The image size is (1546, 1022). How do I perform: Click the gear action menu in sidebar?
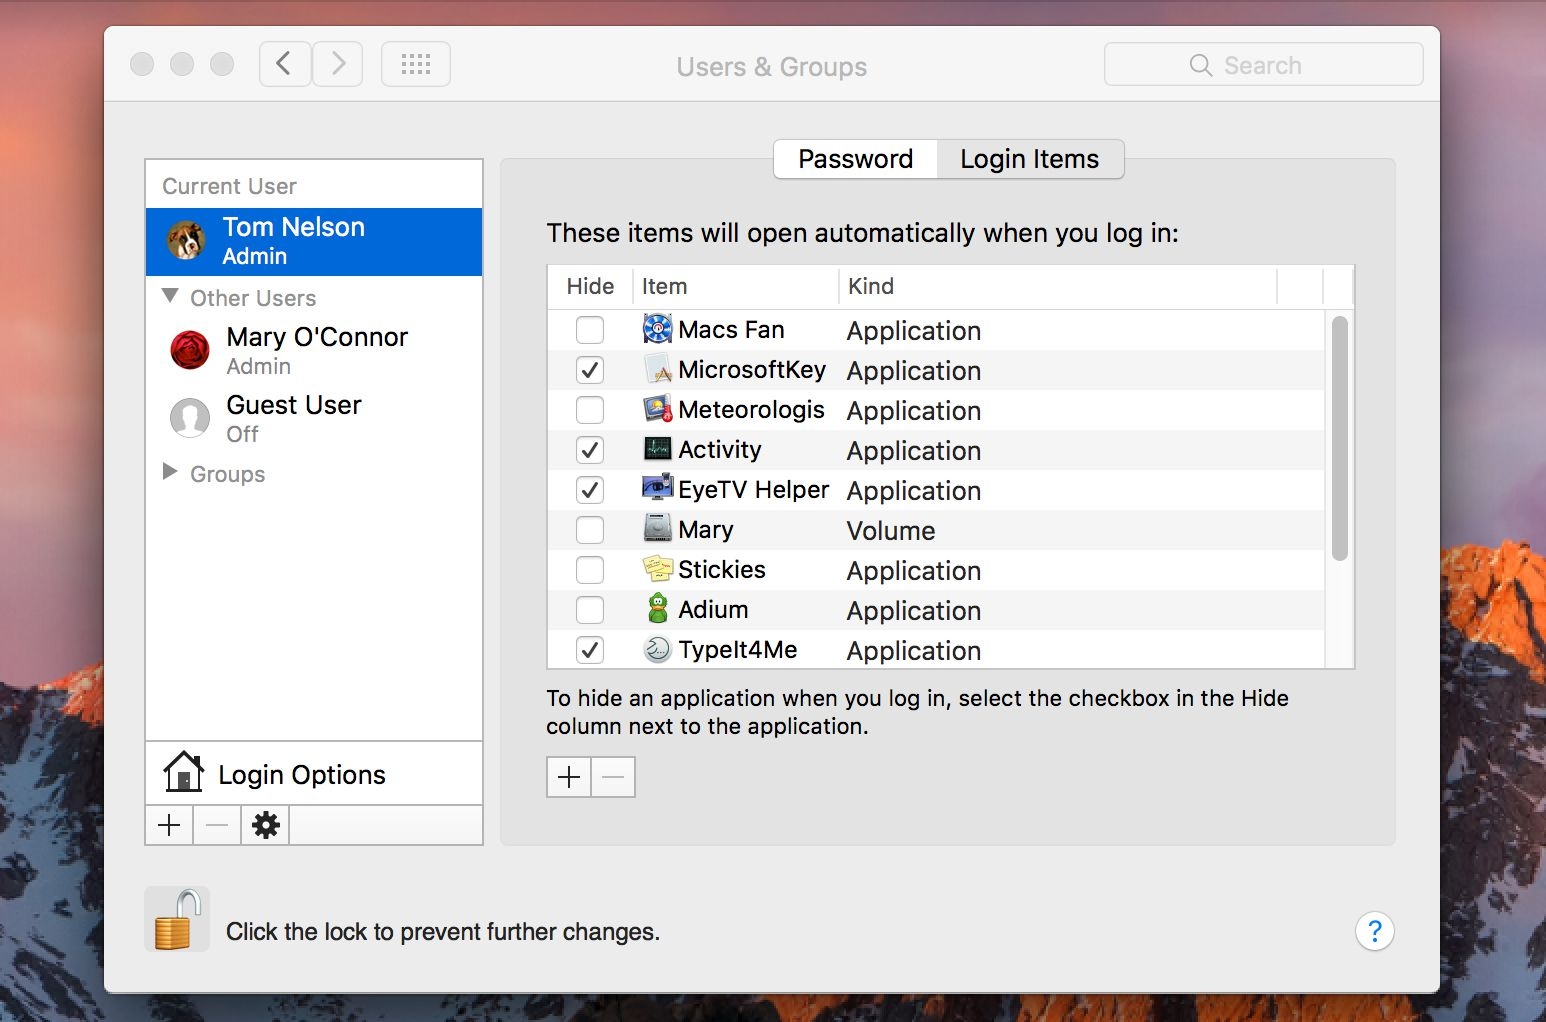[x=265, y=825]
